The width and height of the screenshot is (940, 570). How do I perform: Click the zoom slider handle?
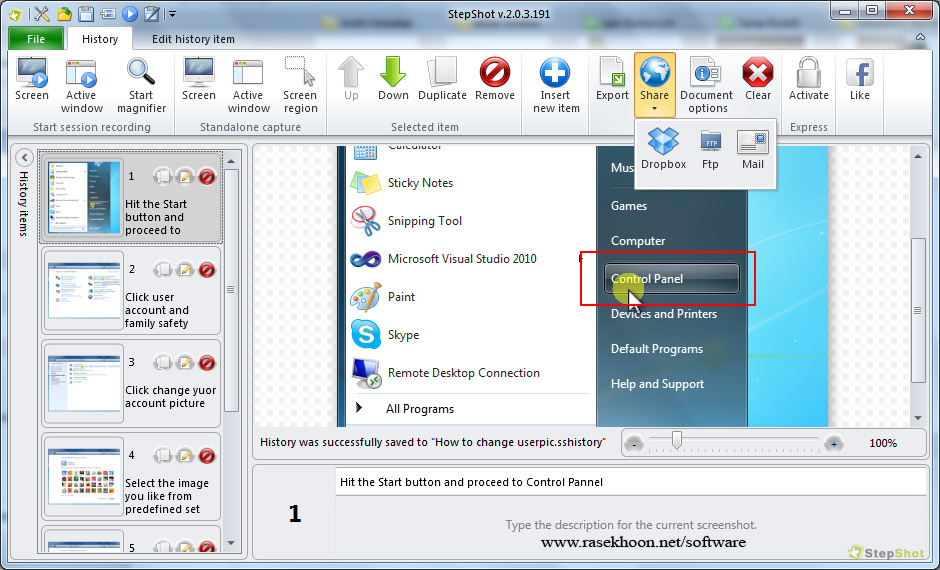click(x=677, y=441)
